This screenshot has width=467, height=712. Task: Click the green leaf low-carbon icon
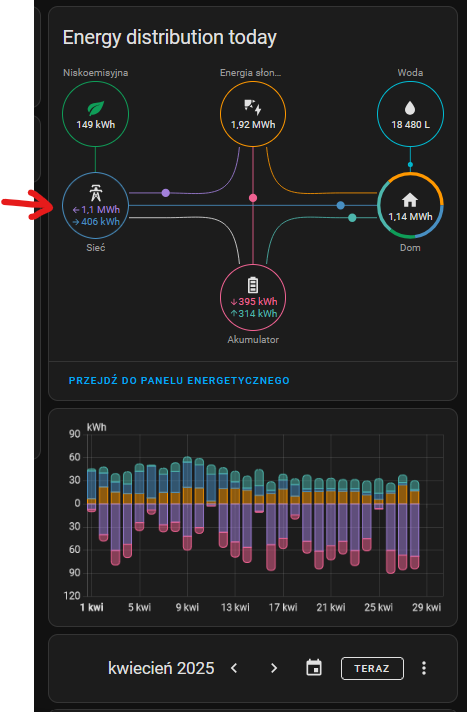(95, 109)
